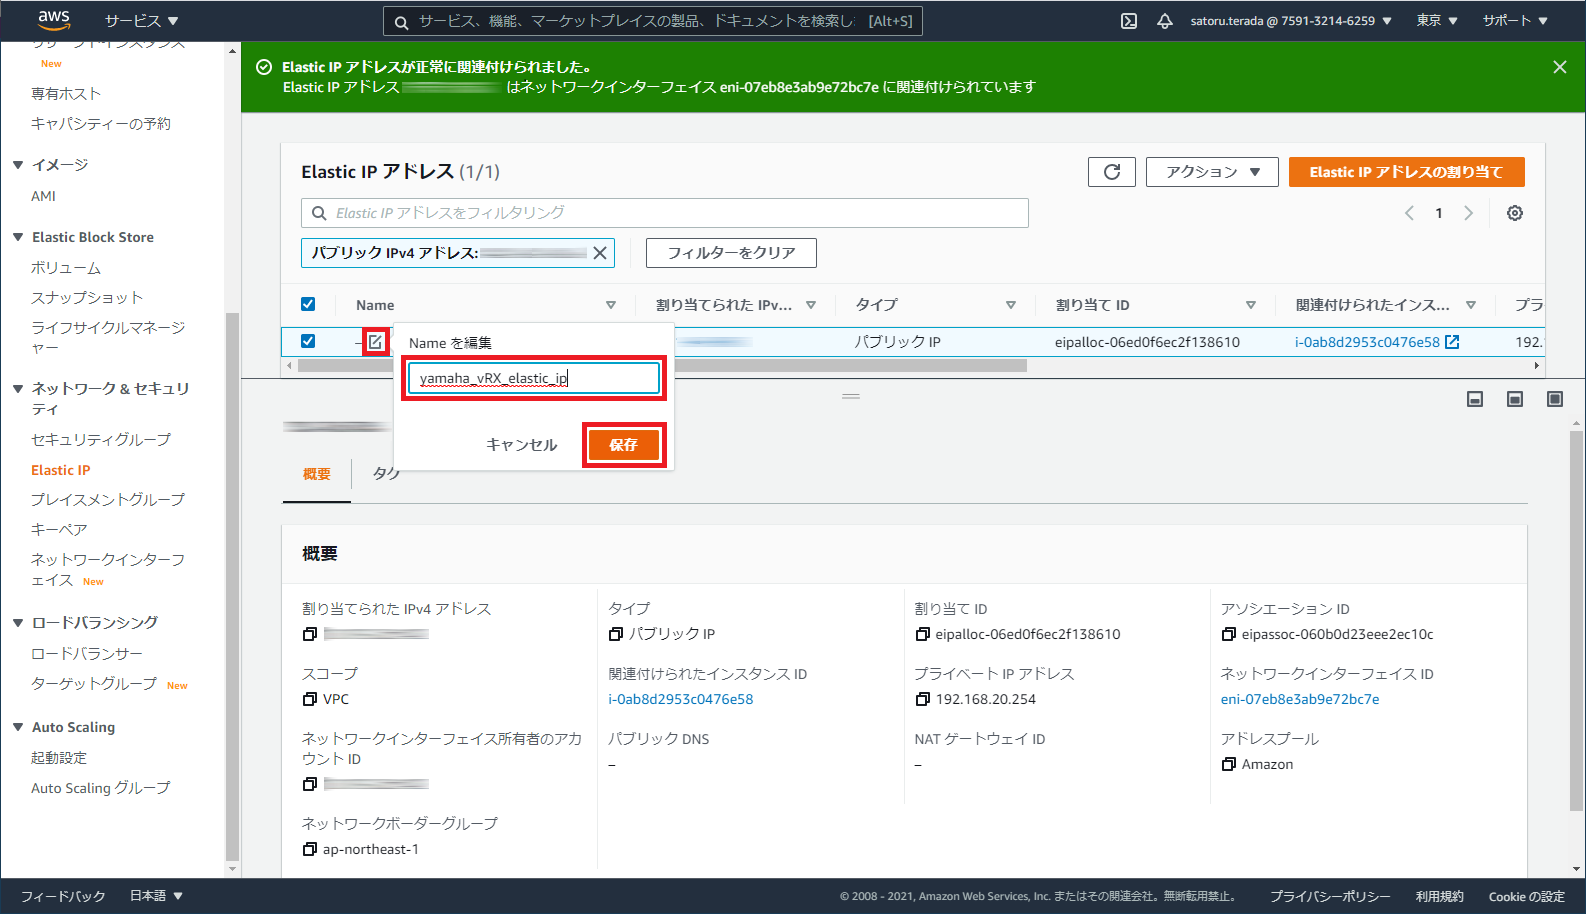Click the top AWS services search bar

point(653,21)
